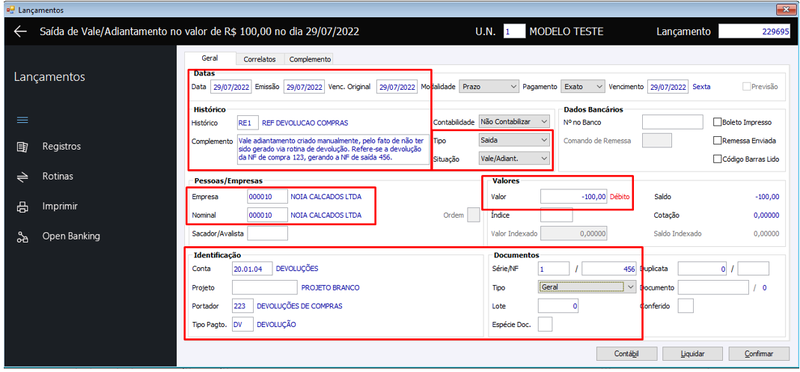800x372 pixels.
Task: Open Rotinas in the sidebar
Action: point(58,177)
